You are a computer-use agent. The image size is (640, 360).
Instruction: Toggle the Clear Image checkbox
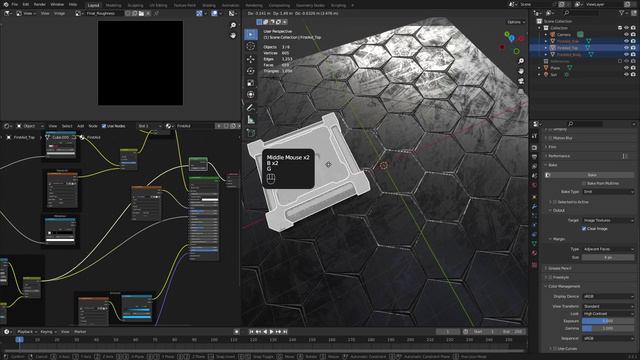pos(584,229)
